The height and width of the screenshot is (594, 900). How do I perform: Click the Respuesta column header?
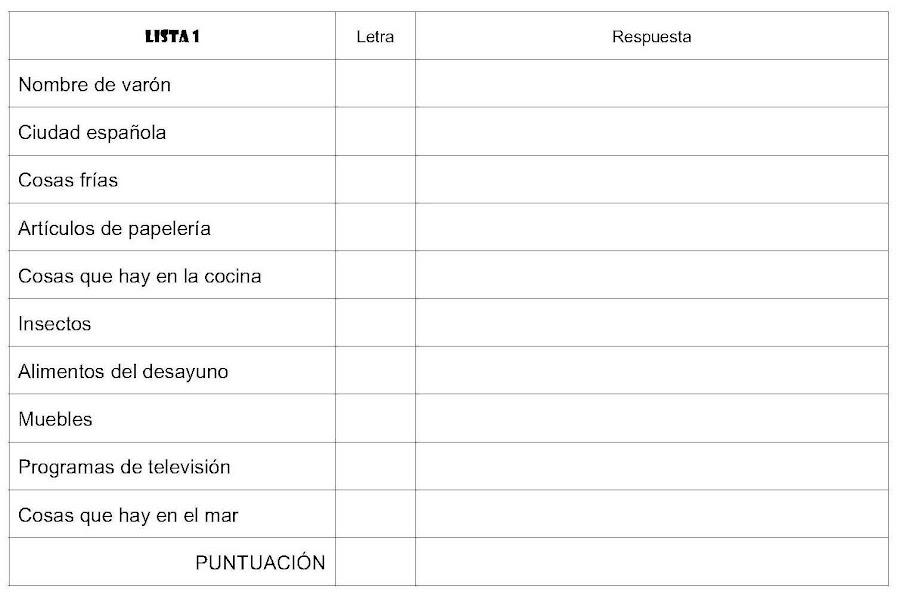(x=651, y=37)
